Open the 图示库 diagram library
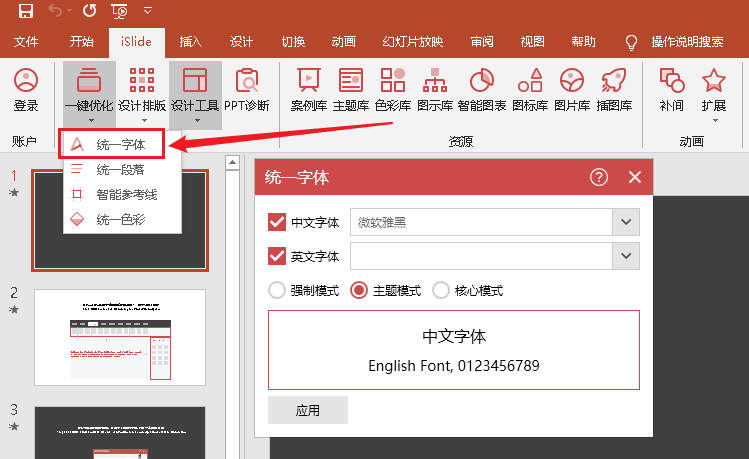The height and width of the screenshot is (459, 749). click(x=435, y=89)
